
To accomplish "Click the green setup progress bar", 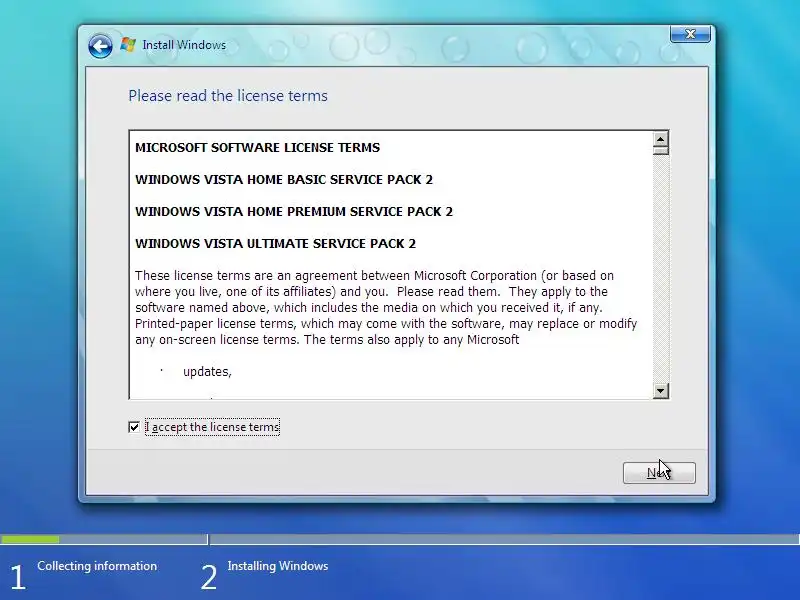I will pyautogui.click(x=30, y=539).
